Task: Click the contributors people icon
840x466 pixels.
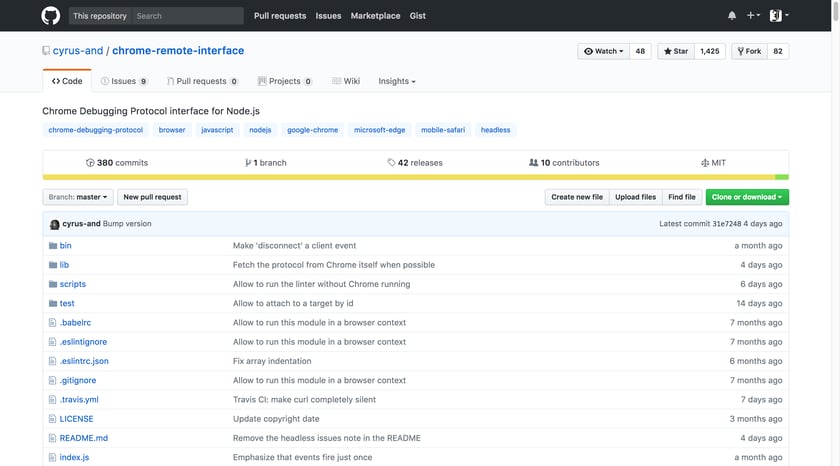Action: [534, 162]
